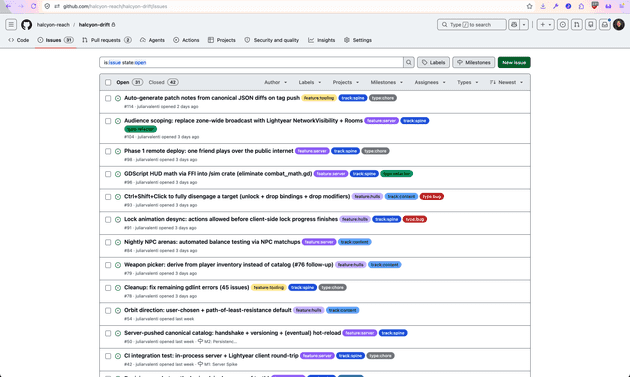This screenshot has height=377, width=630.
Task: Click the Milestones button
Action: coord(474,62)
